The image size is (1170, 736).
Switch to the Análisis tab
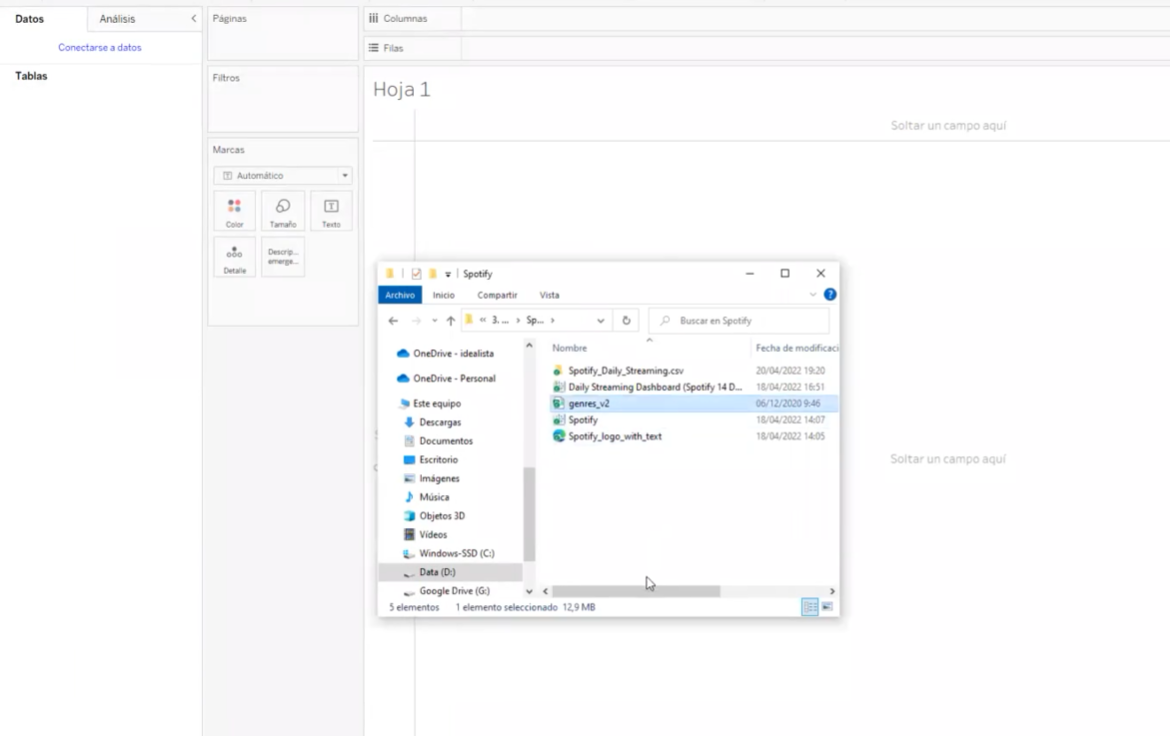click(x=117, y=19)
